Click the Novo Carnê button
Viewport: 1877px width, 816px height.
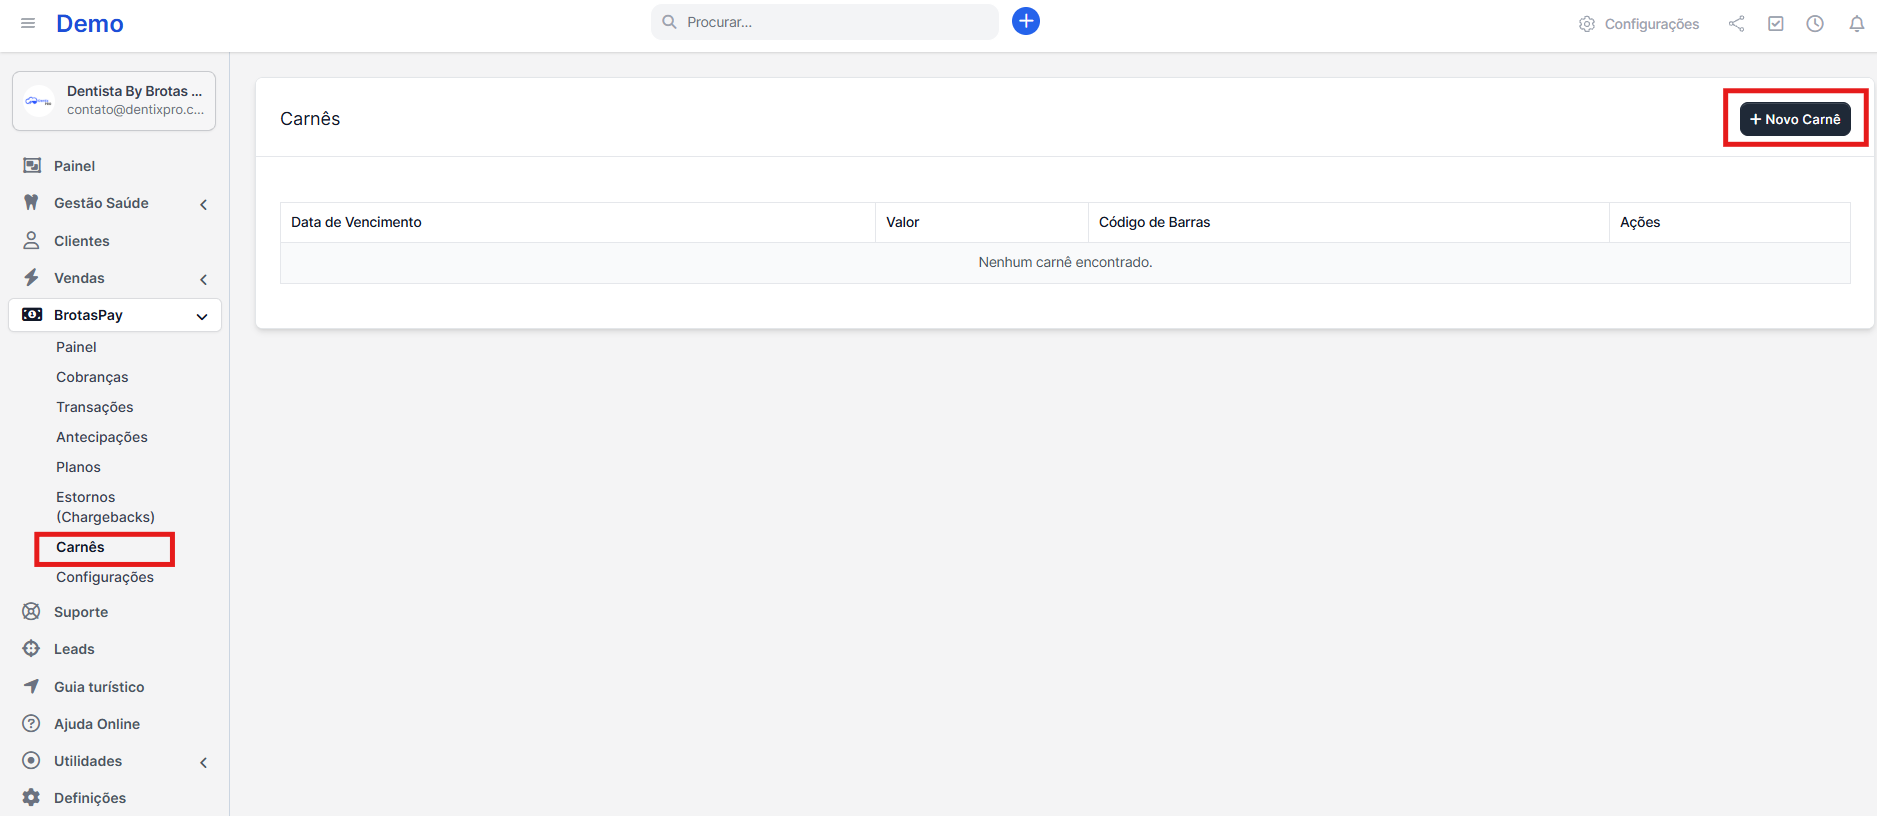pyautogui.click(x=1794, y=119)
